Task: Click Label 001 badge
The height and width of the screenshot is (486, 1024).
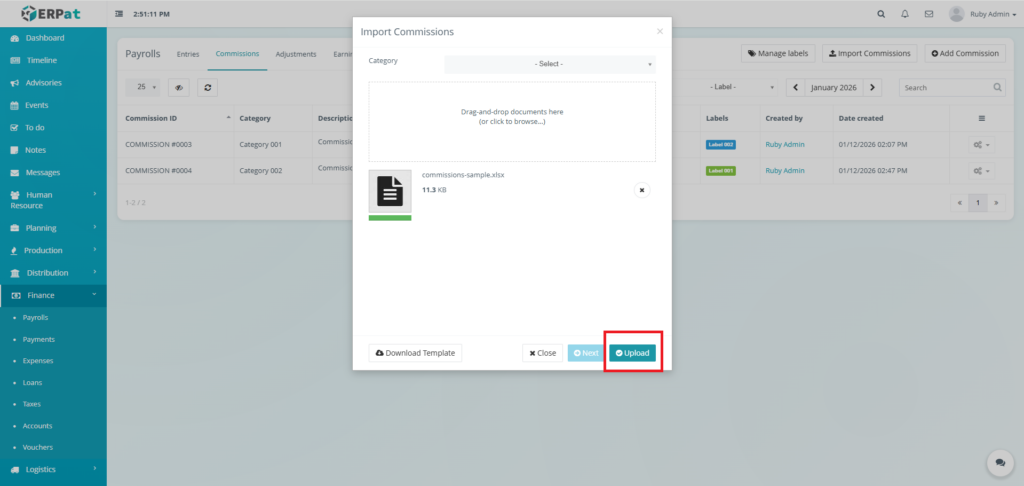Action: pos(721,170)
